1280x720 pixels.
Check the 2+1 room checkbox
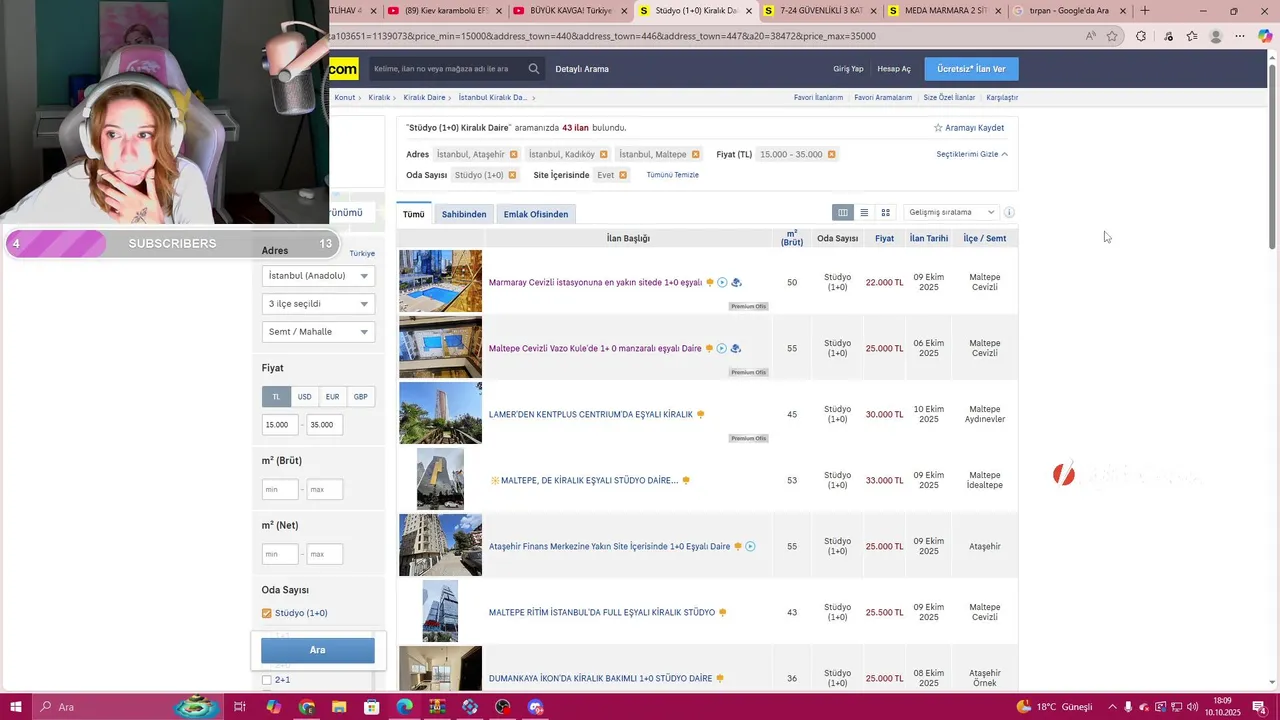pyautogui.click(x=267, y=680)
